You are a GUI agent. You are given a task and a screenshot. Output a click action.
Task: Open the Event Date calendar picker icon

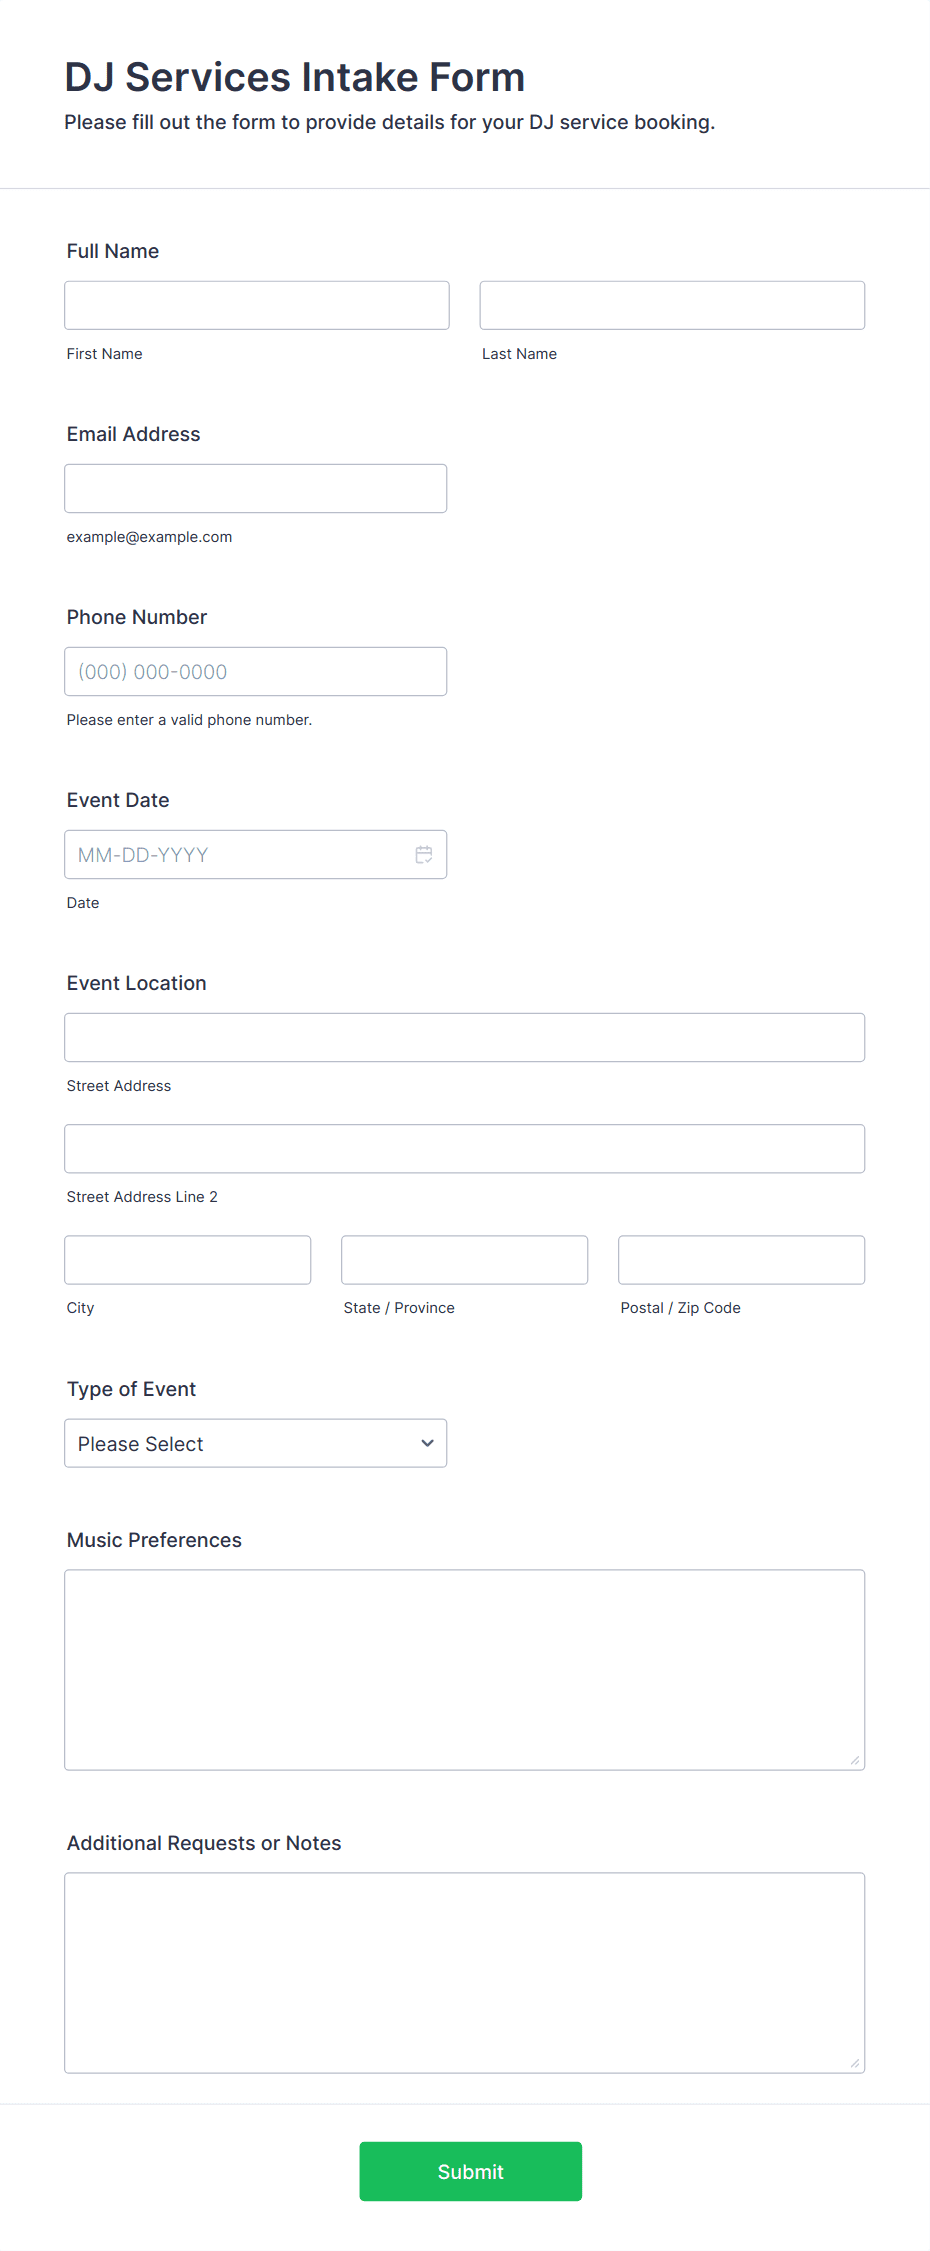[x=424, y=855]
